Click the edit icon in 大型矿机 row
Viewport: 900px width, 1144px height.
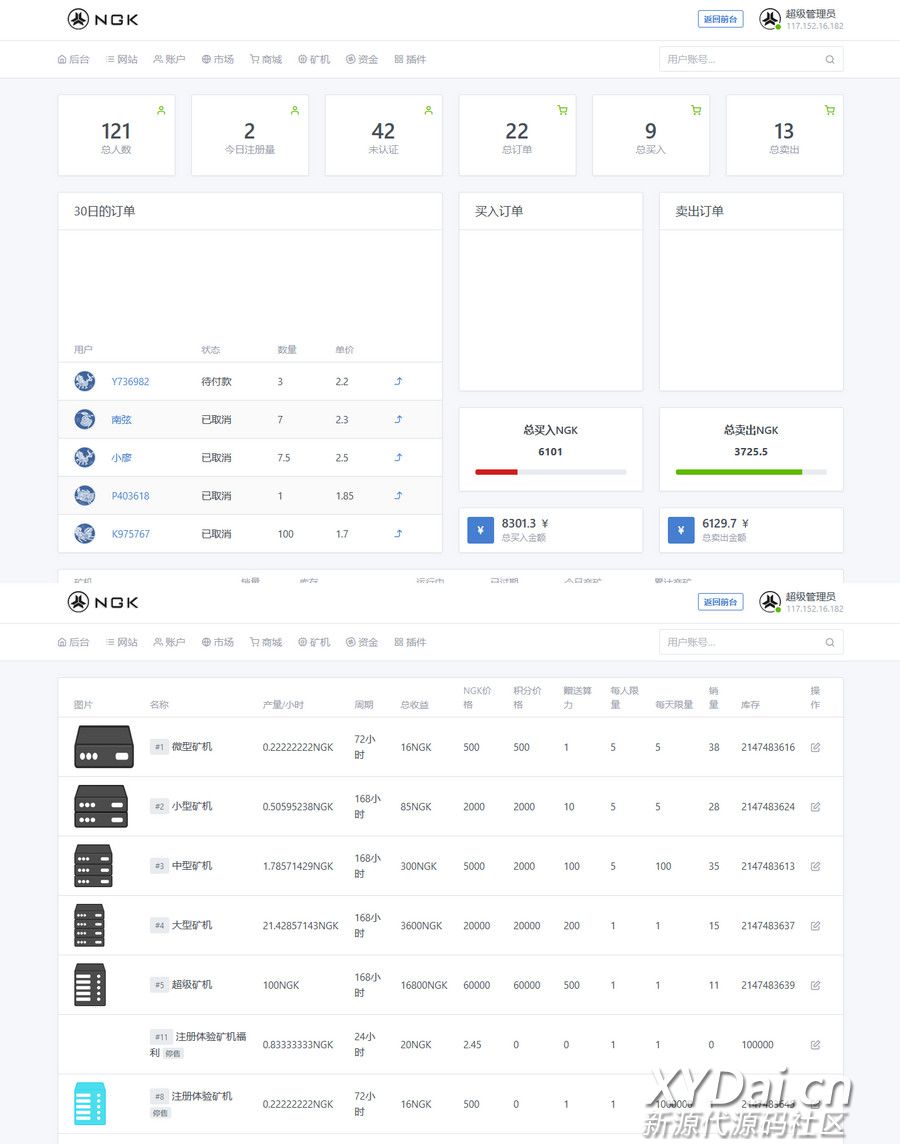tap(815, 926)
